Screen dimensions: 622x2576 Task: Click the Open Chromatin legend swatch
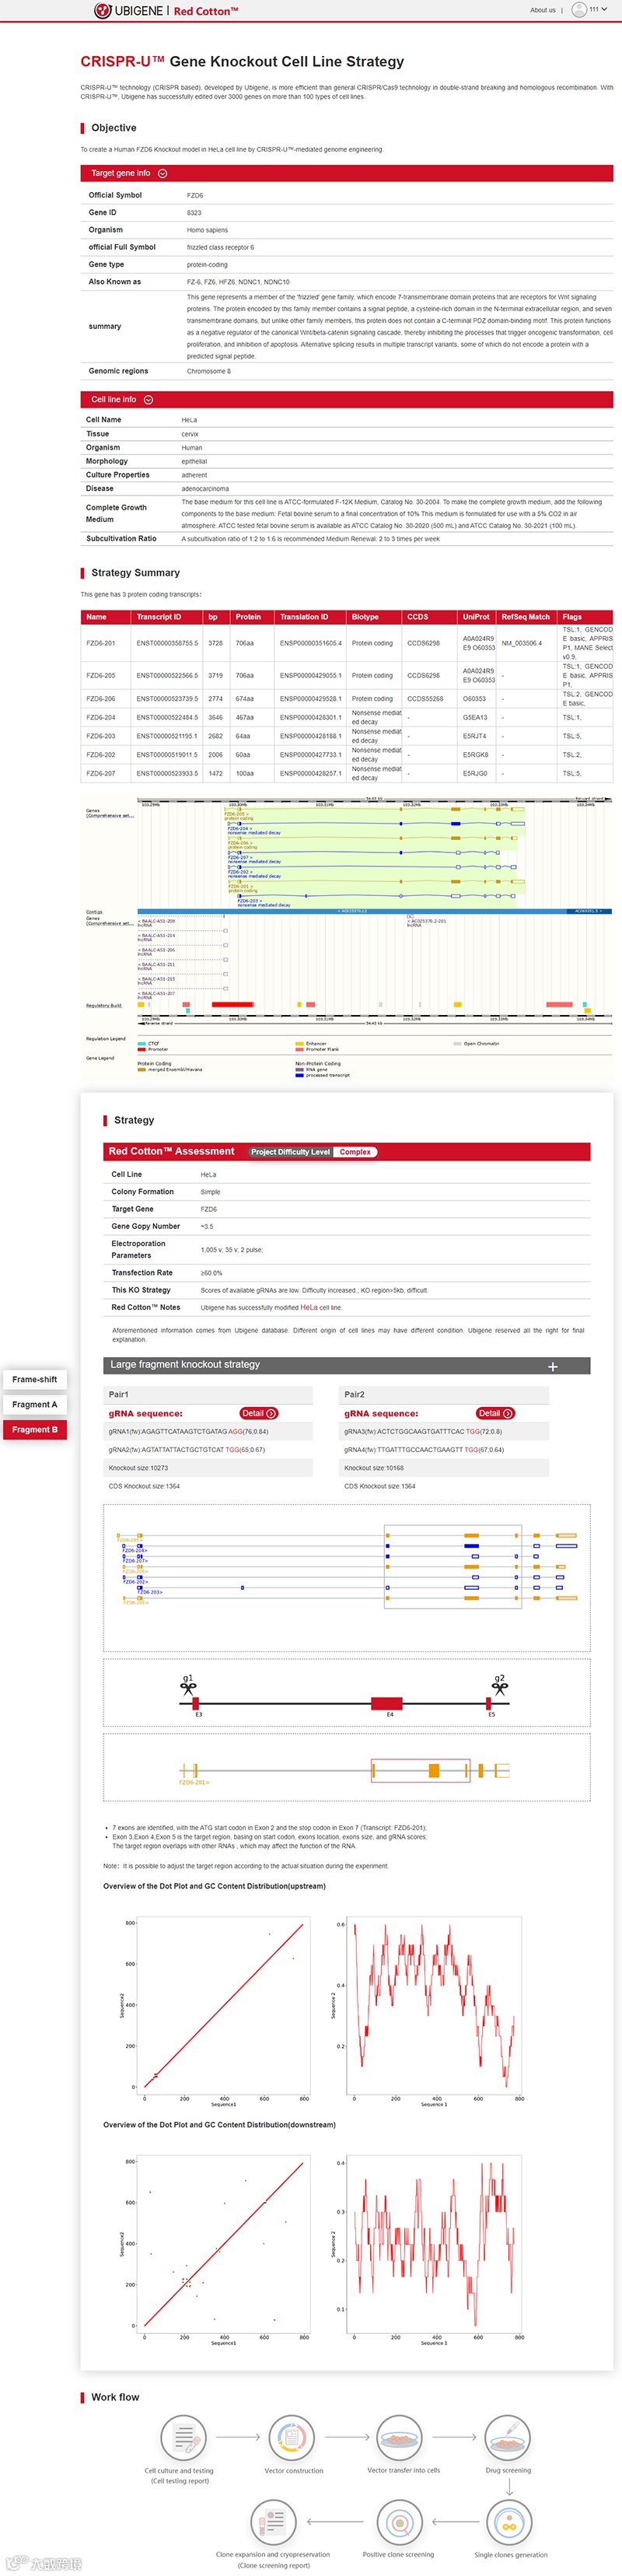pyautogui.click(x=457, y=1043)
